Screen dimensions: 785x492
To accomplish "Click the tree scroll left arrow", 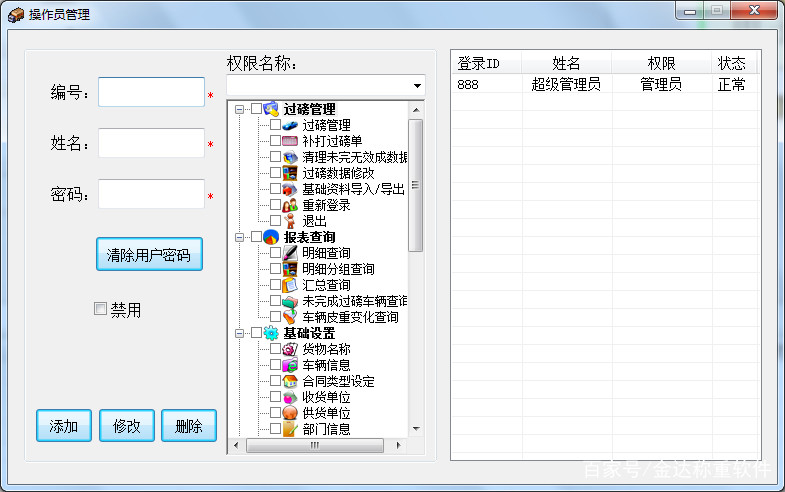I will (x=236, y=445).
